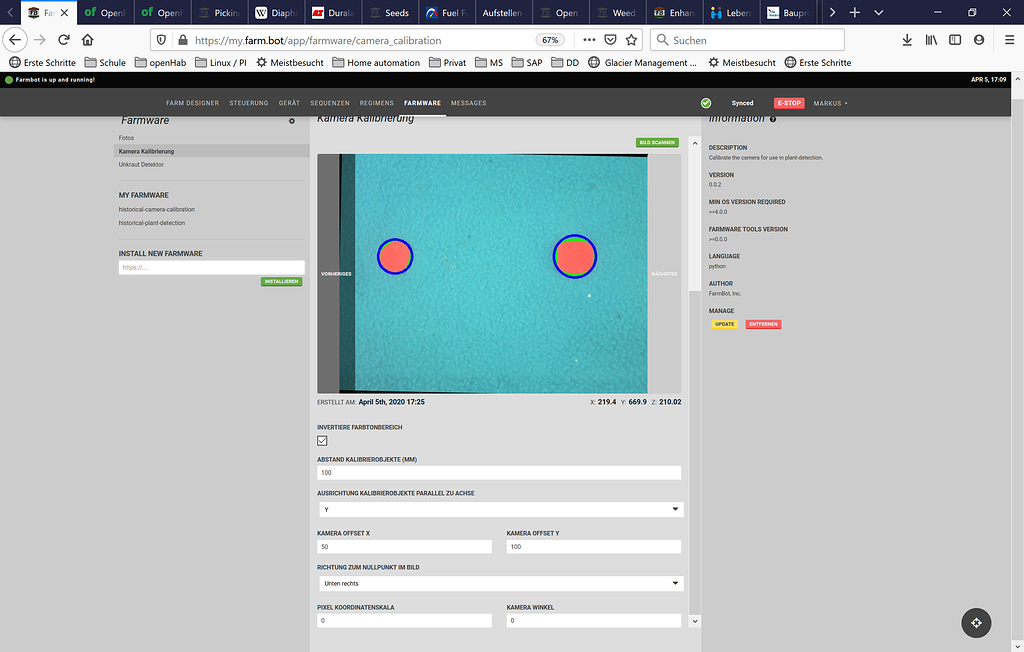Switch to the FARM DESIGNER section
Image resolution: width=1024 pixels, height=652 pixels.
(x=193, y=102)
